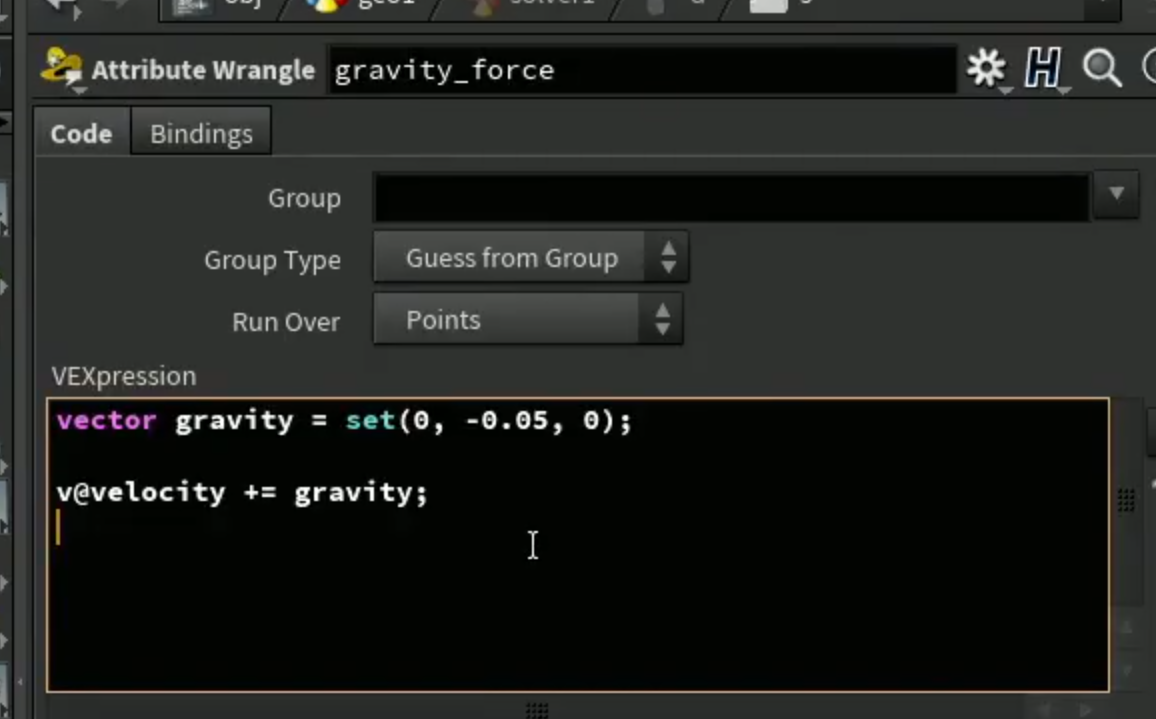The image size is (1156, 719).
Task: Open the Group selector dropdown arrow
Action: [1116, 194]
